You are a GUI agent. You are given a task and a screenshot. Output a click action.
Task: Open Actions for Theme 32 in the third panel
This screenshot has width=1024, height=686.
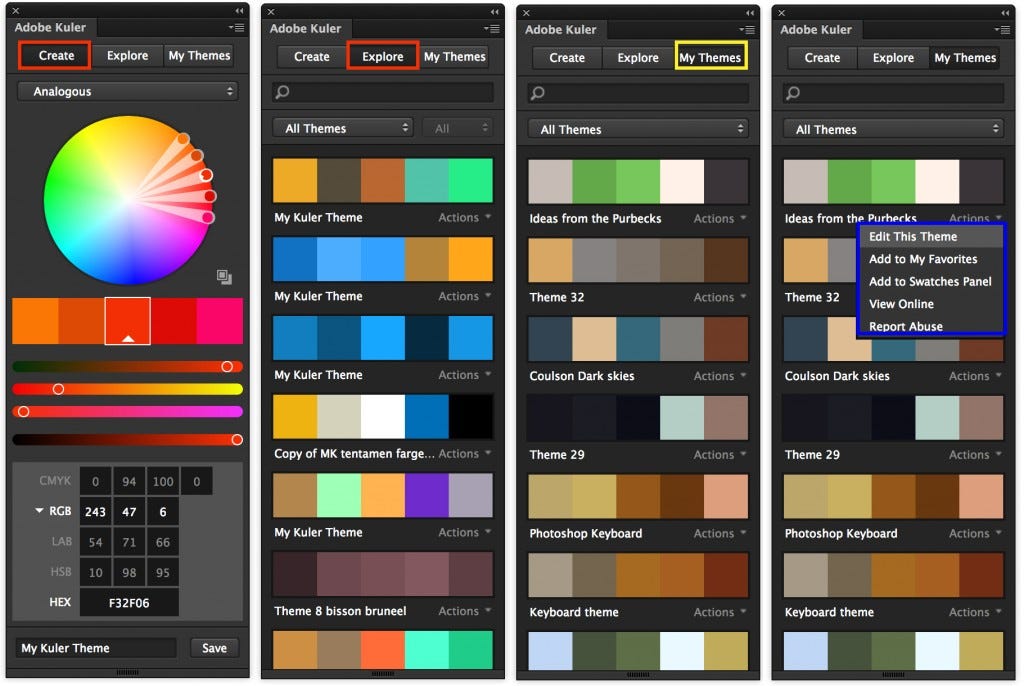pyautogui.click(x=720, y=297)
